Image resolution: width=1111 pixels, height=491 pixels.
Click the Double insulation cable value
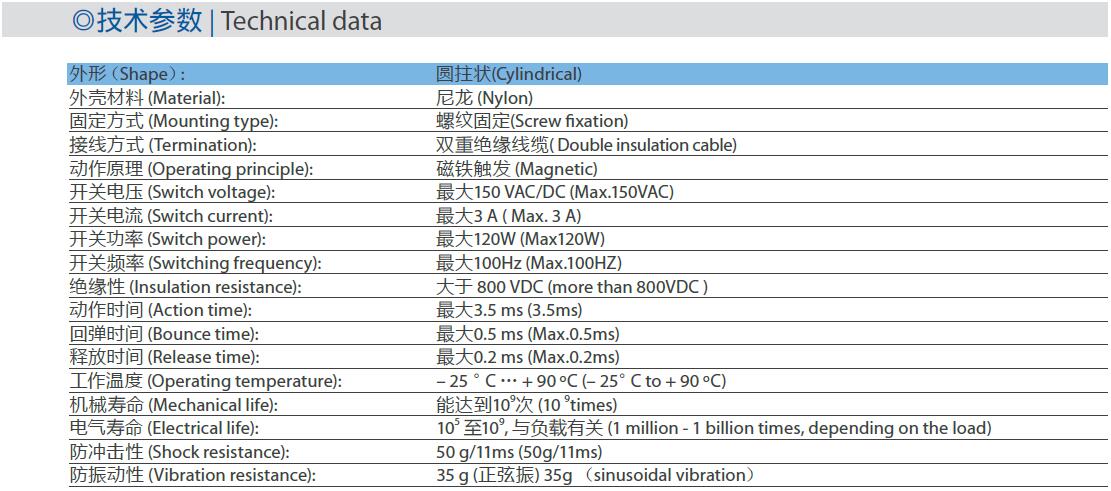click(586, 145)
